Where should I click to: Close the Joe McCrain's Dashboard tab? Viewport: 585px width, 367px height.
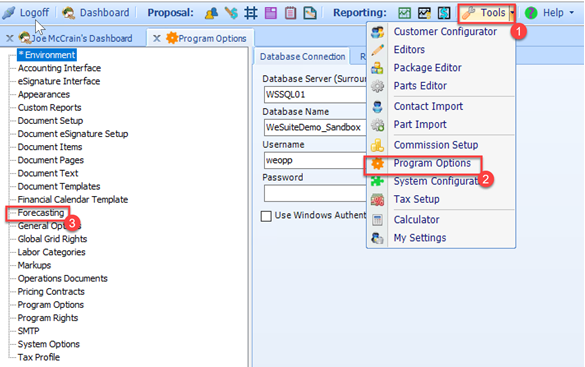tap(10, 38)
